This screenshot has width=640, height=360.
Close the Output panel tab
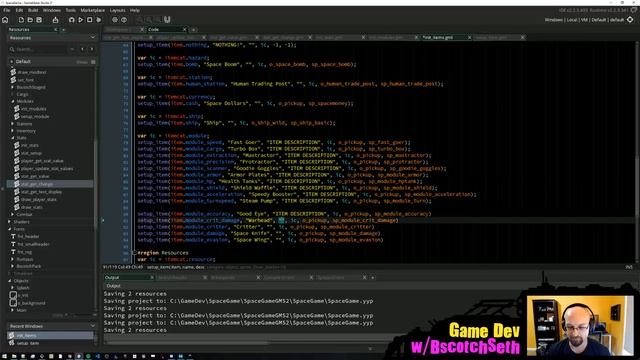click(152, 278)
